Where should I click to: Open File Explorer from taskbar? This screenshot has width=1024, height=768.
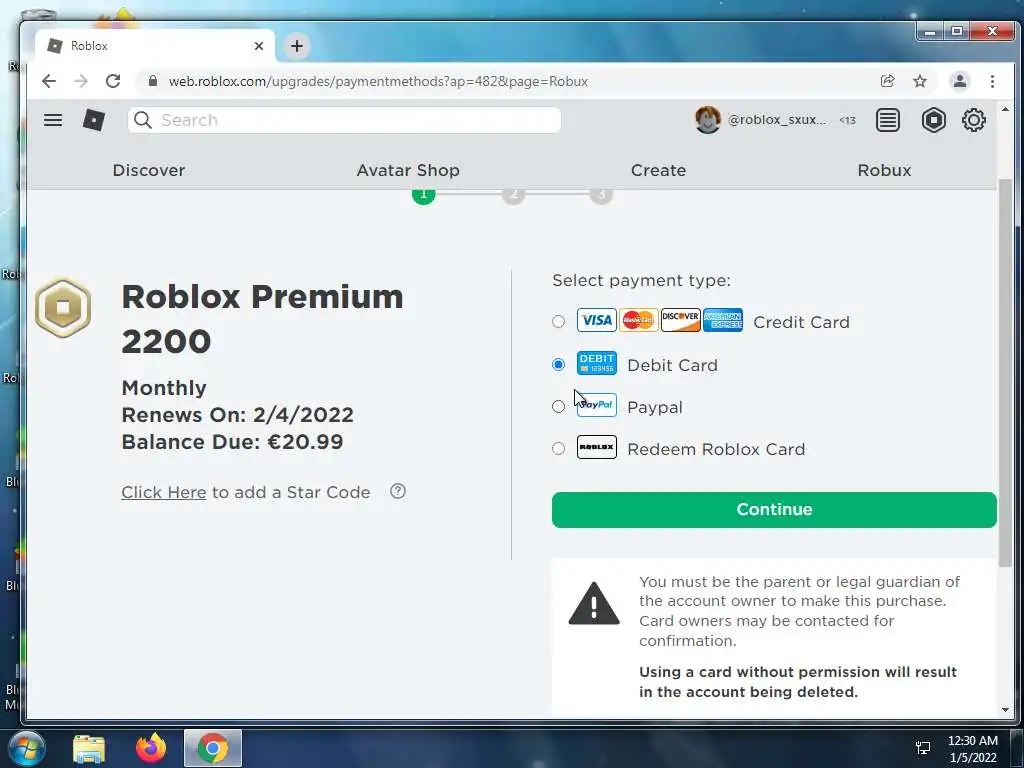pyautogui.click(x=89, y=748)
